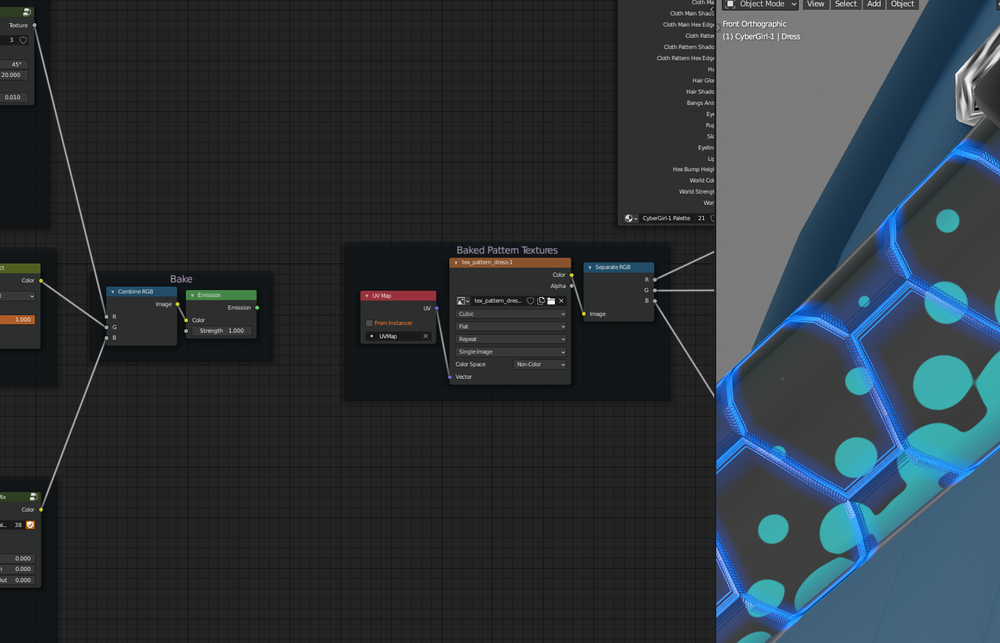Open the Cubic interpolation dropdown
Screen dimensions: 1000x643
click(511, 314)
